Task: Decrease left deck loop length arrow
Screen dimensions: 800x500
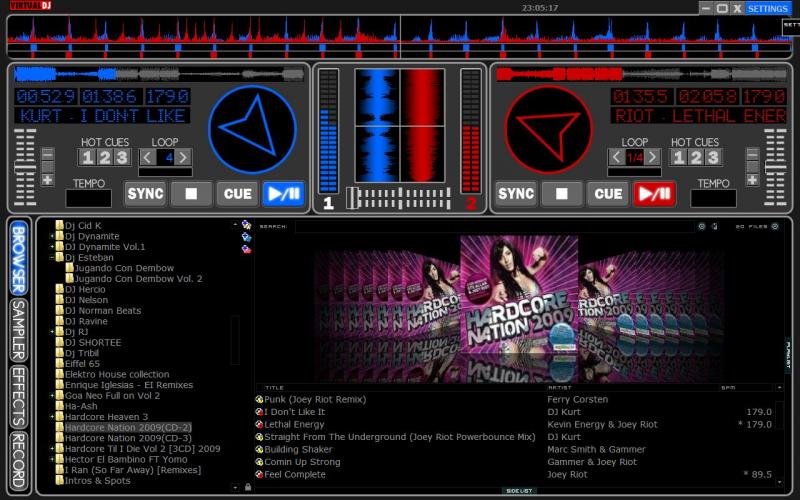Action: (147, 157)
